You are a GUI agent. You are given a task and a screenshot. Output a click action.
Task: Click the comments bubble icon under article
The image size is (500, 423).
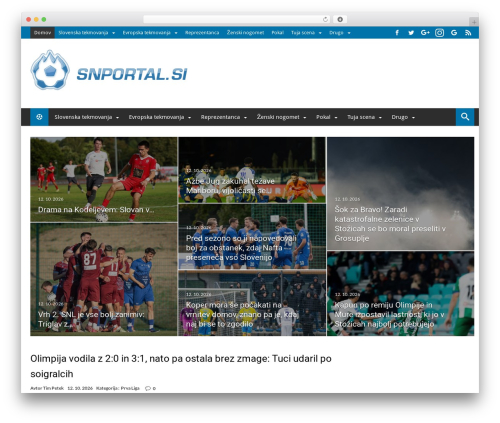[x=148, y=388]
